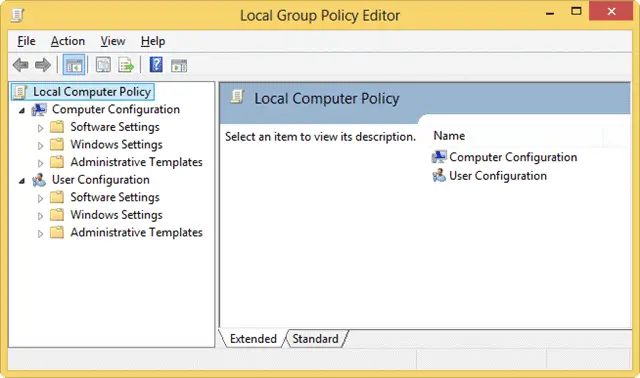The width and height of the screenshot is (640, 378).
Task: Select Software Settings label under User Configuration
Action: [x=115, y=198]
